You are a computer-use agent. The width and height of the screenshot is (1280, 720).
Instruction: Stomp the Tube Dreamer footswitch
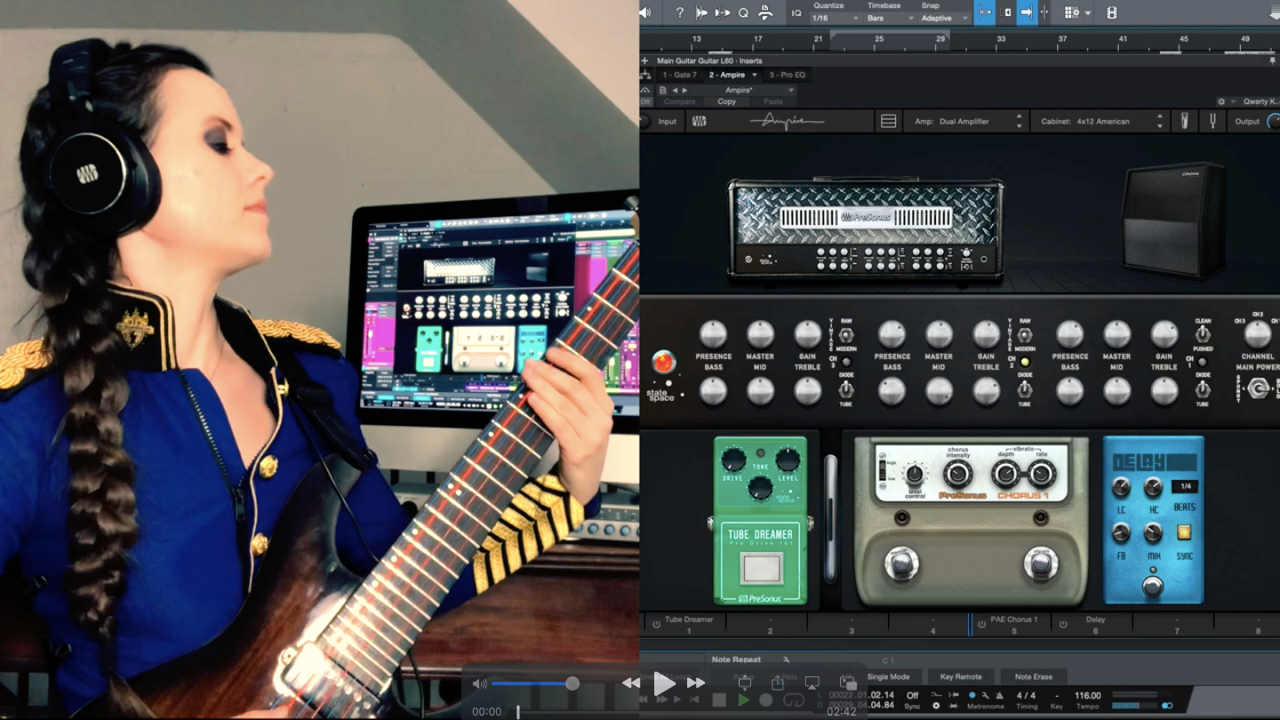pos(761,568)
